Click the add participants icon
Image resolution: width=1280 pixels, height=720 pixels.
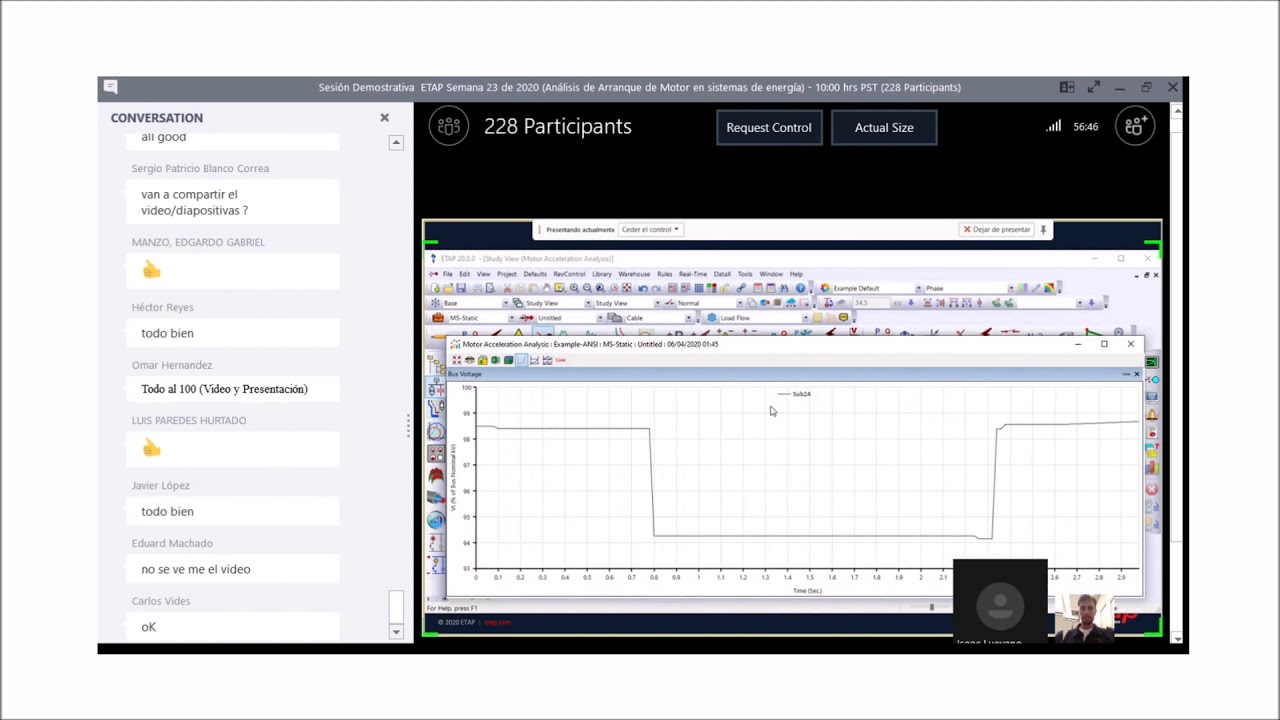point(1135,126)
